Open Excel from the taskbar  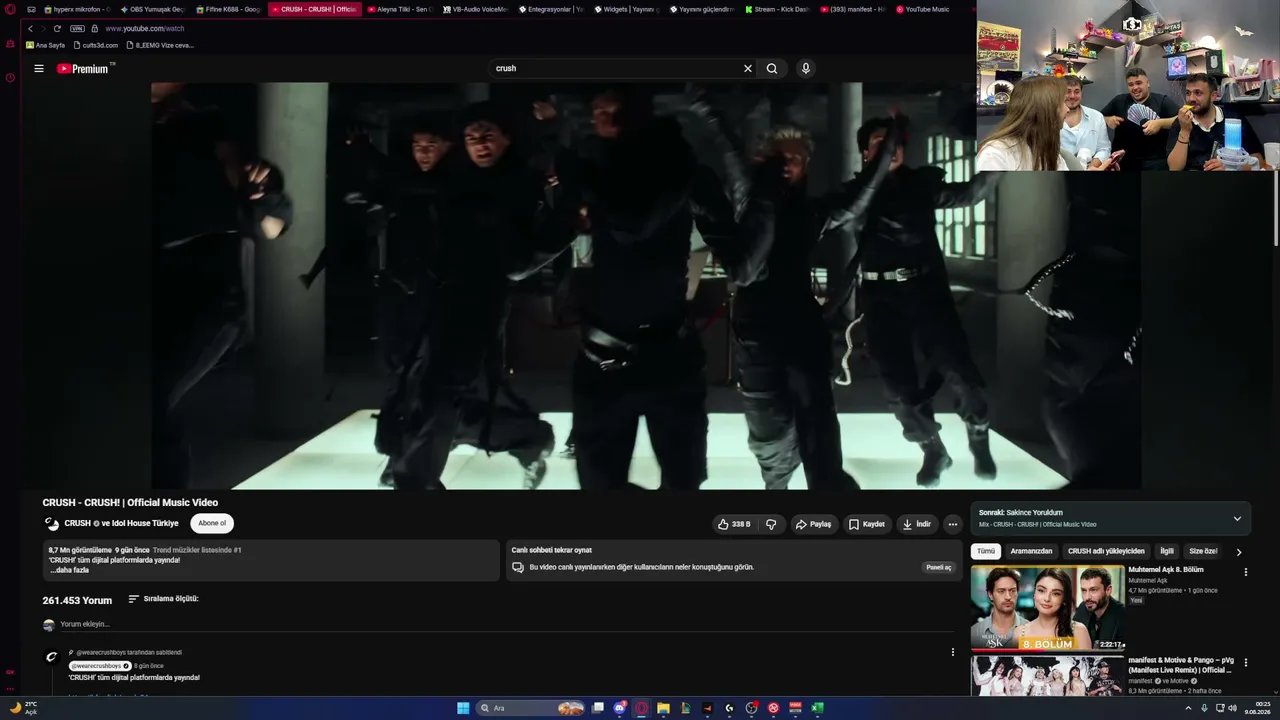(x=817, y=708)
